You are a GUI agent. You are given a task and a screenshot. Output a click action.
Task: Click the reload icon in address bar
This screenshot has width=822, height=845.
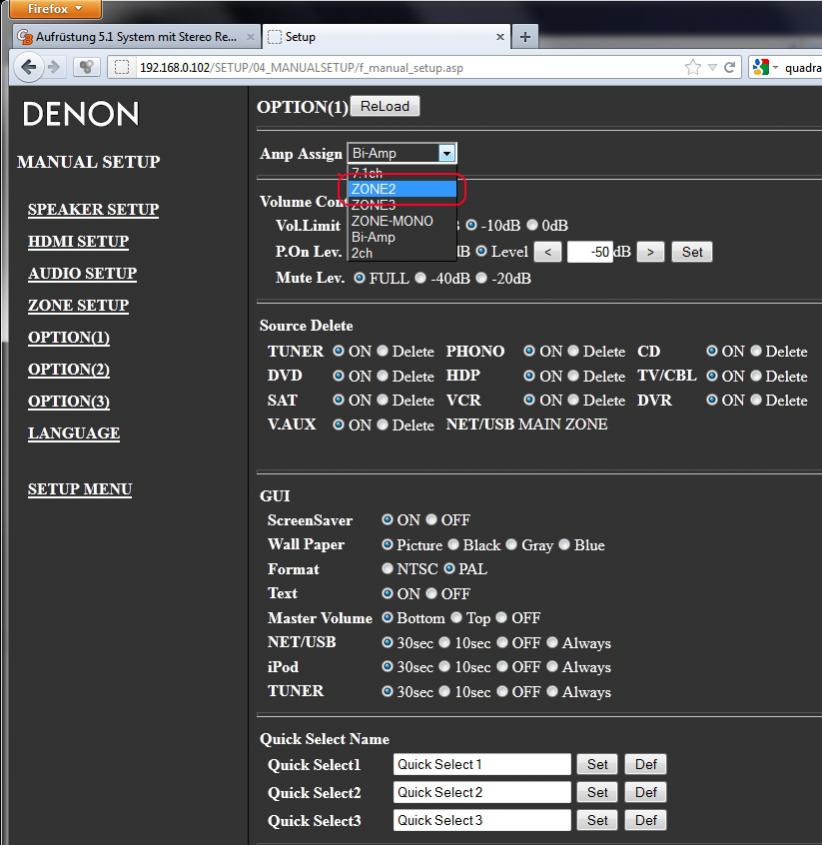729,67
